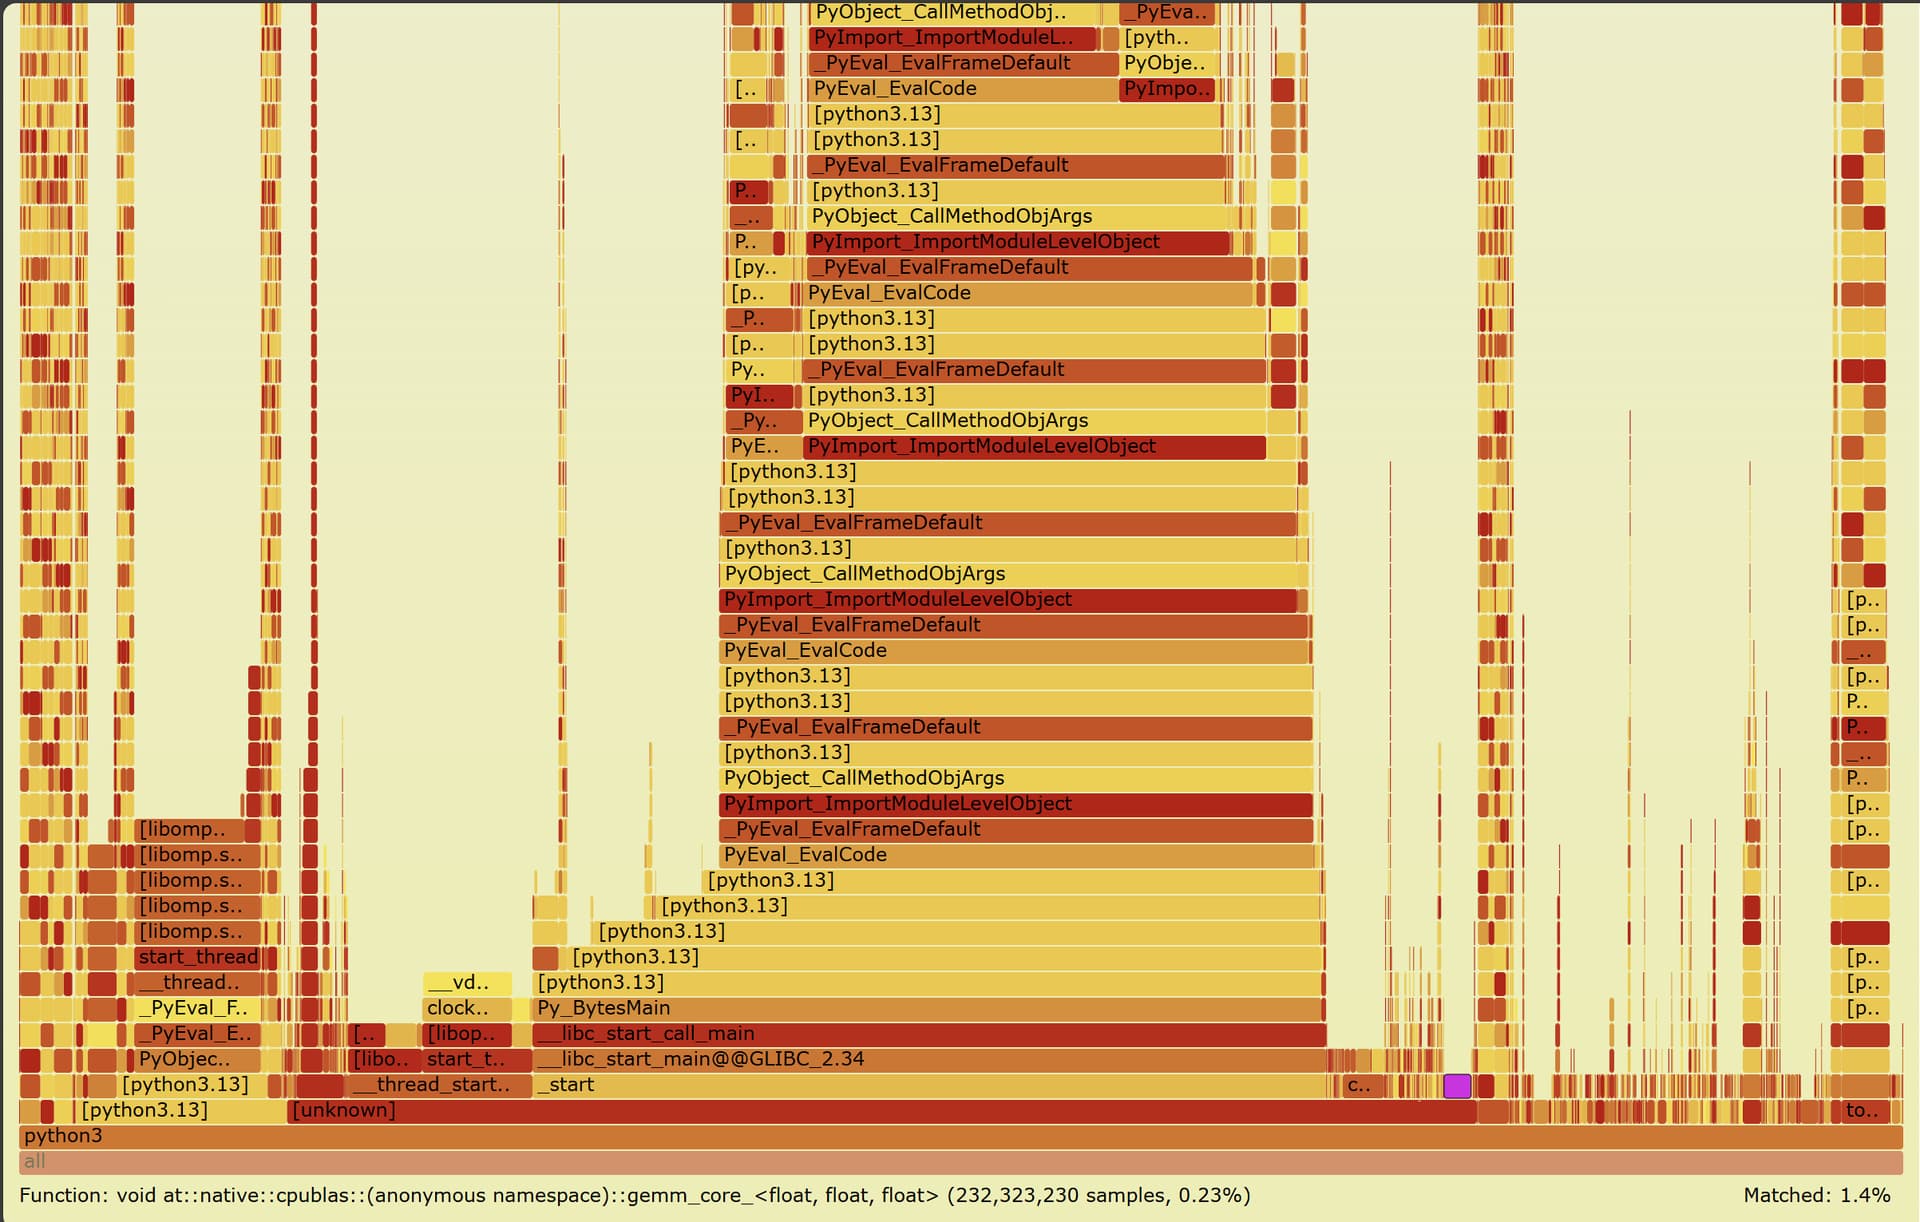The height and width of the screenshot is (1222, 1920).
Task: Click the truncated 'to..' frame
Action: pyautogui.click(x=1866, y=1111)
